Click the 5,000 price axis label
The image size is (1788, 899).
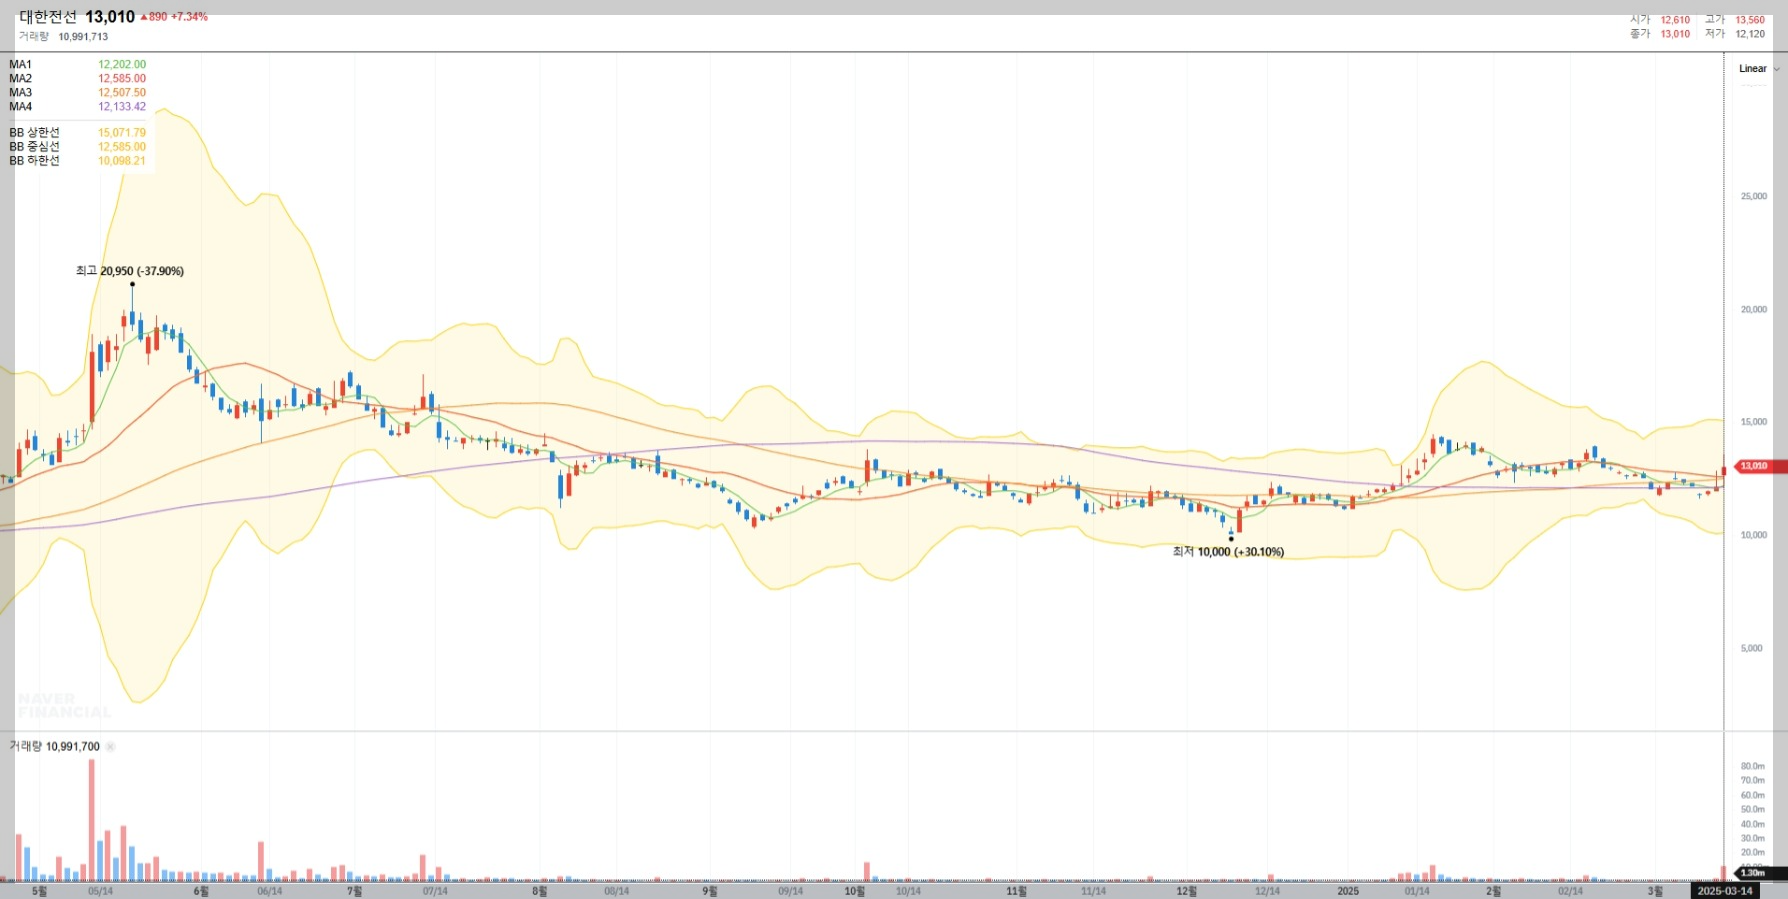[1752, 648]
